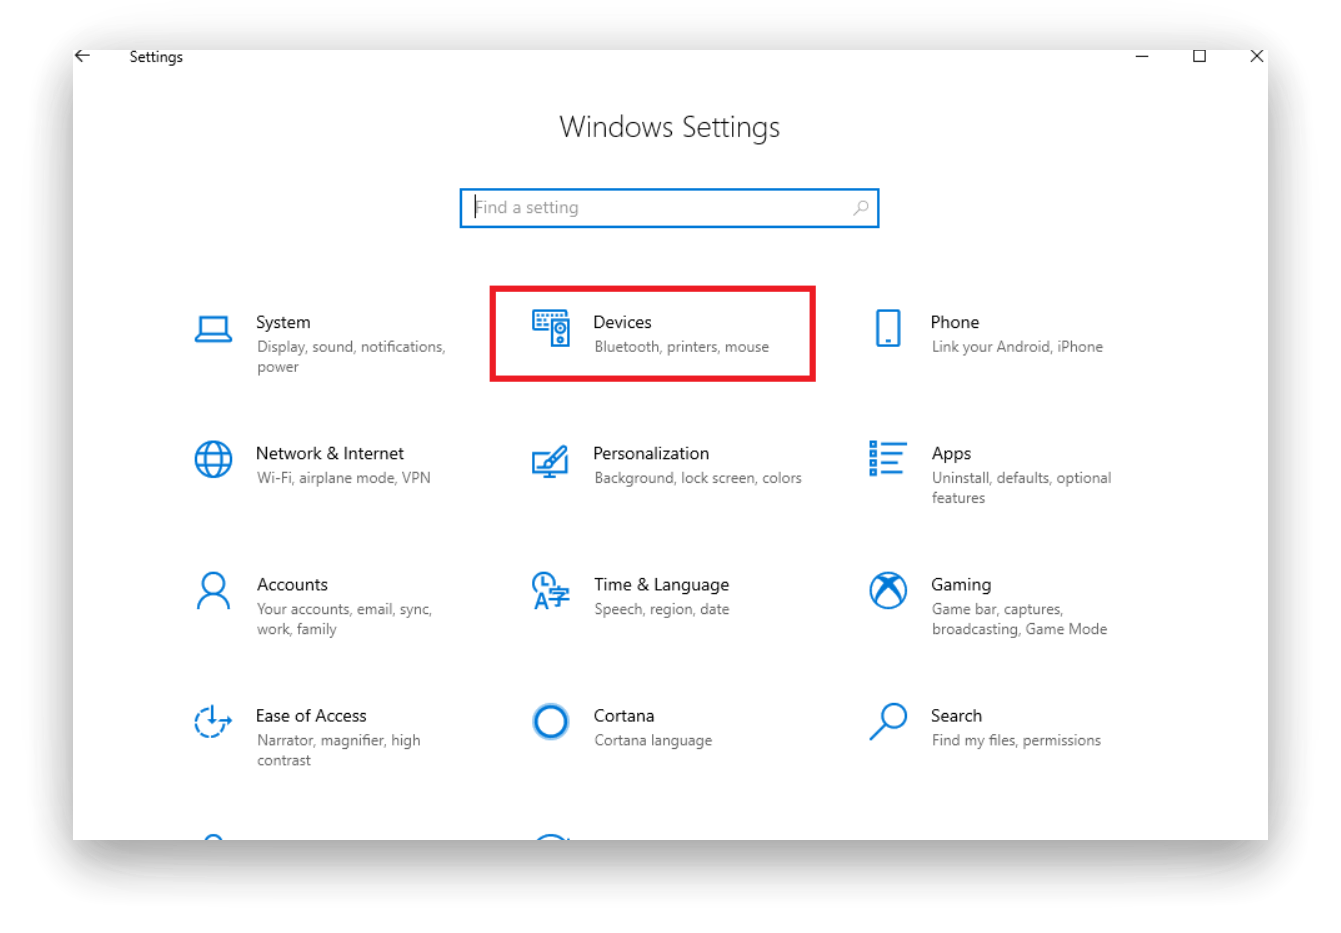1341x933 pixels.
Task: Close the Settings window
Action: pyautogui.click(x=1257, y=56)
